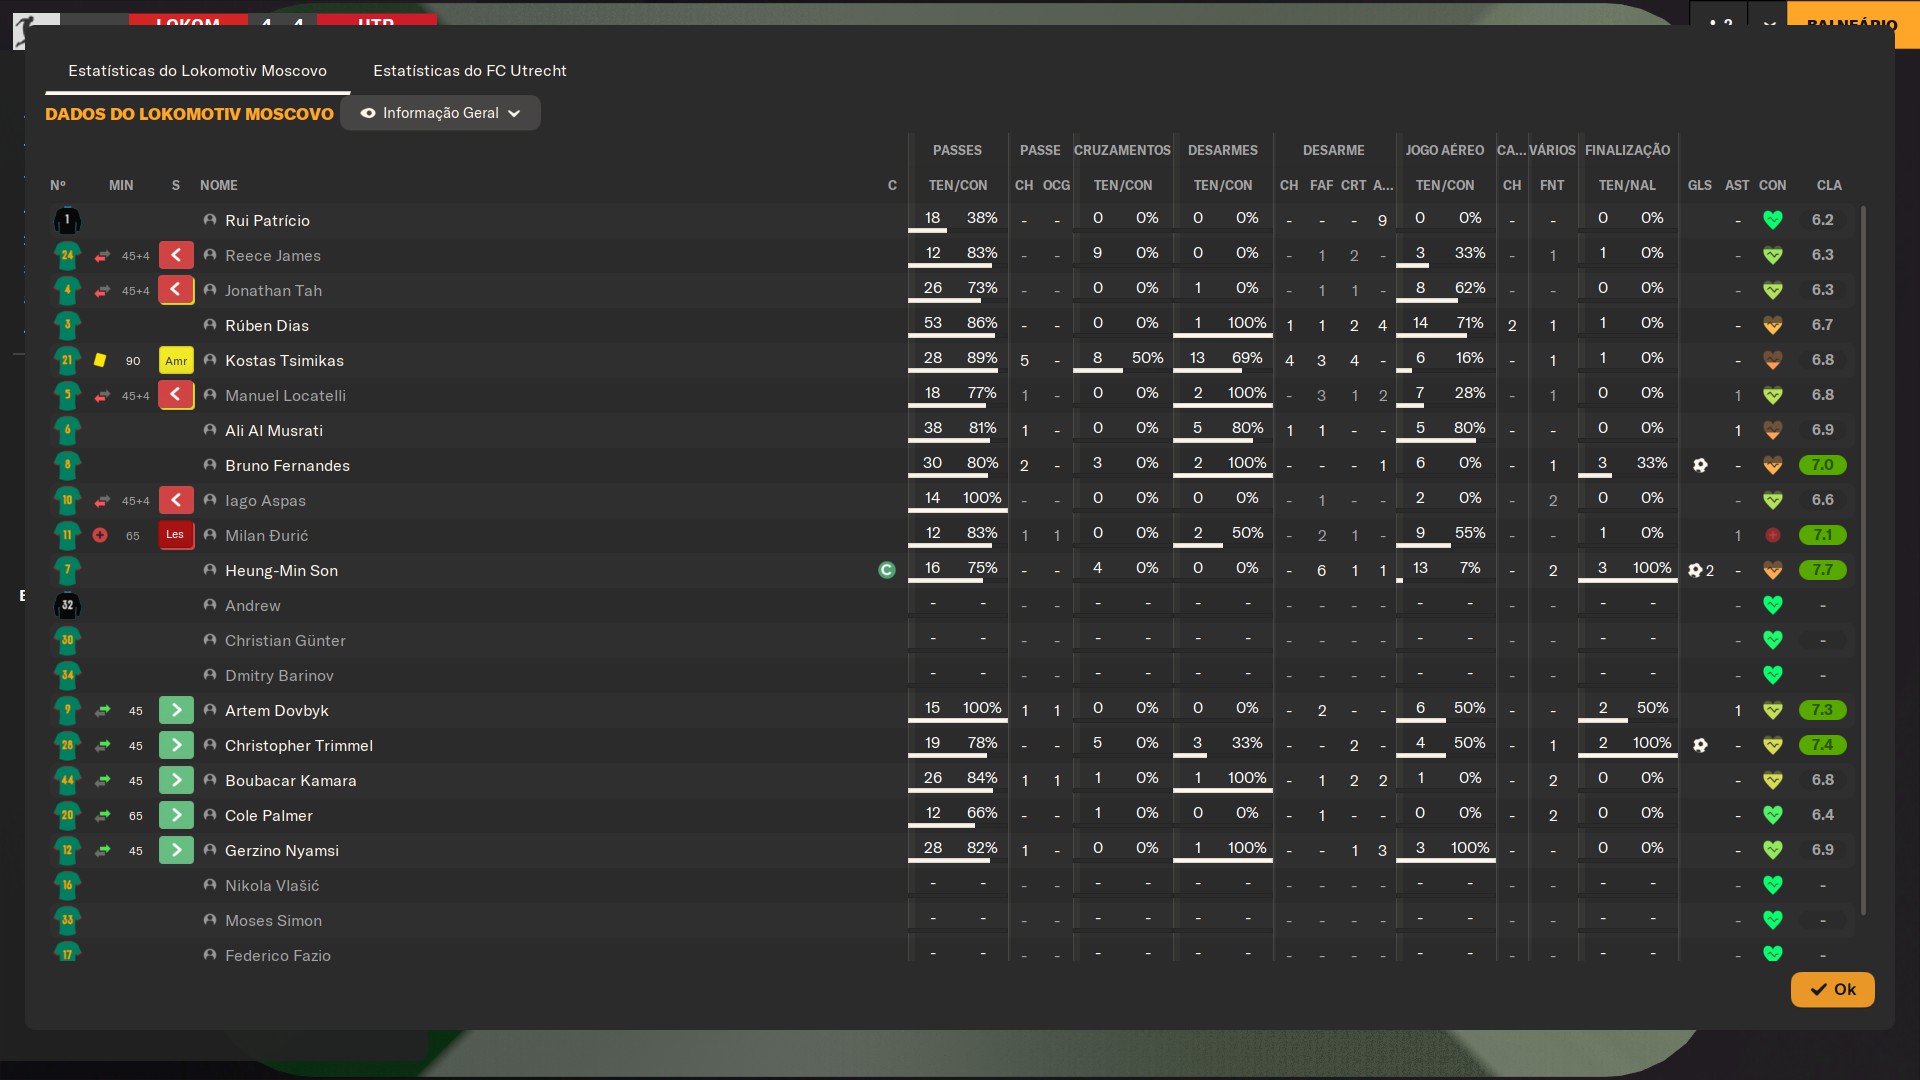Click Iago Aspas red substituted-off badge
The image size is (1920, 1080).
[x=176, y=500]
